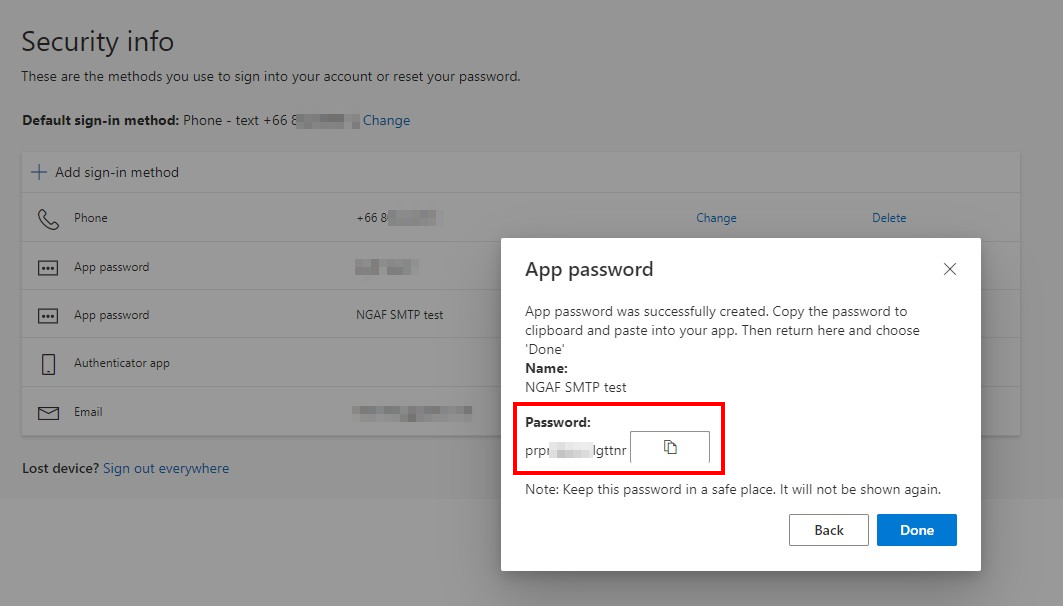Click the Email envelope icon
Screen dimensions: 1063x606
(48, 413)
